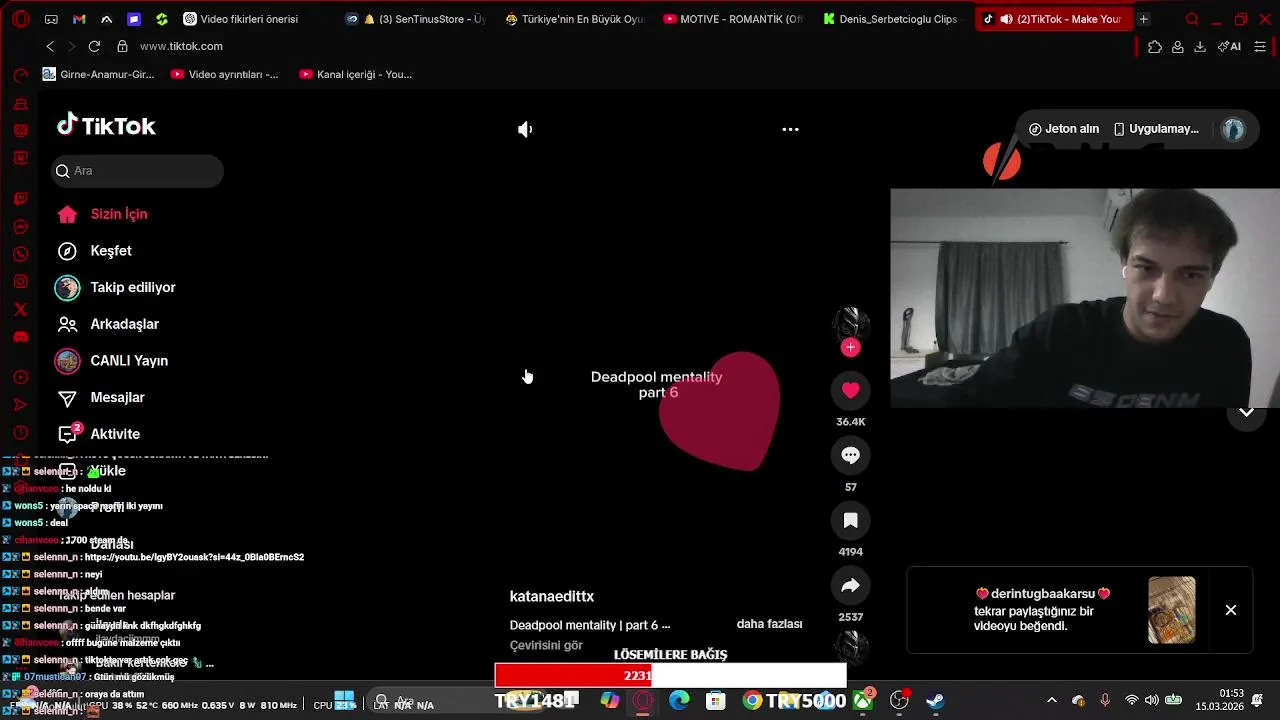
Task: Open the Opera AI assistant button
Action: click(x=1229, y=46)
